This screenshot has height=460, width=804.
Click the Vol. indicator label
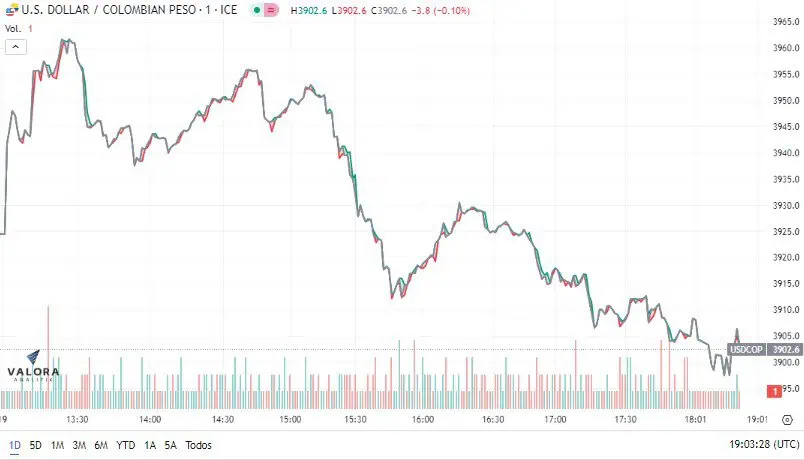click(13, 29)
